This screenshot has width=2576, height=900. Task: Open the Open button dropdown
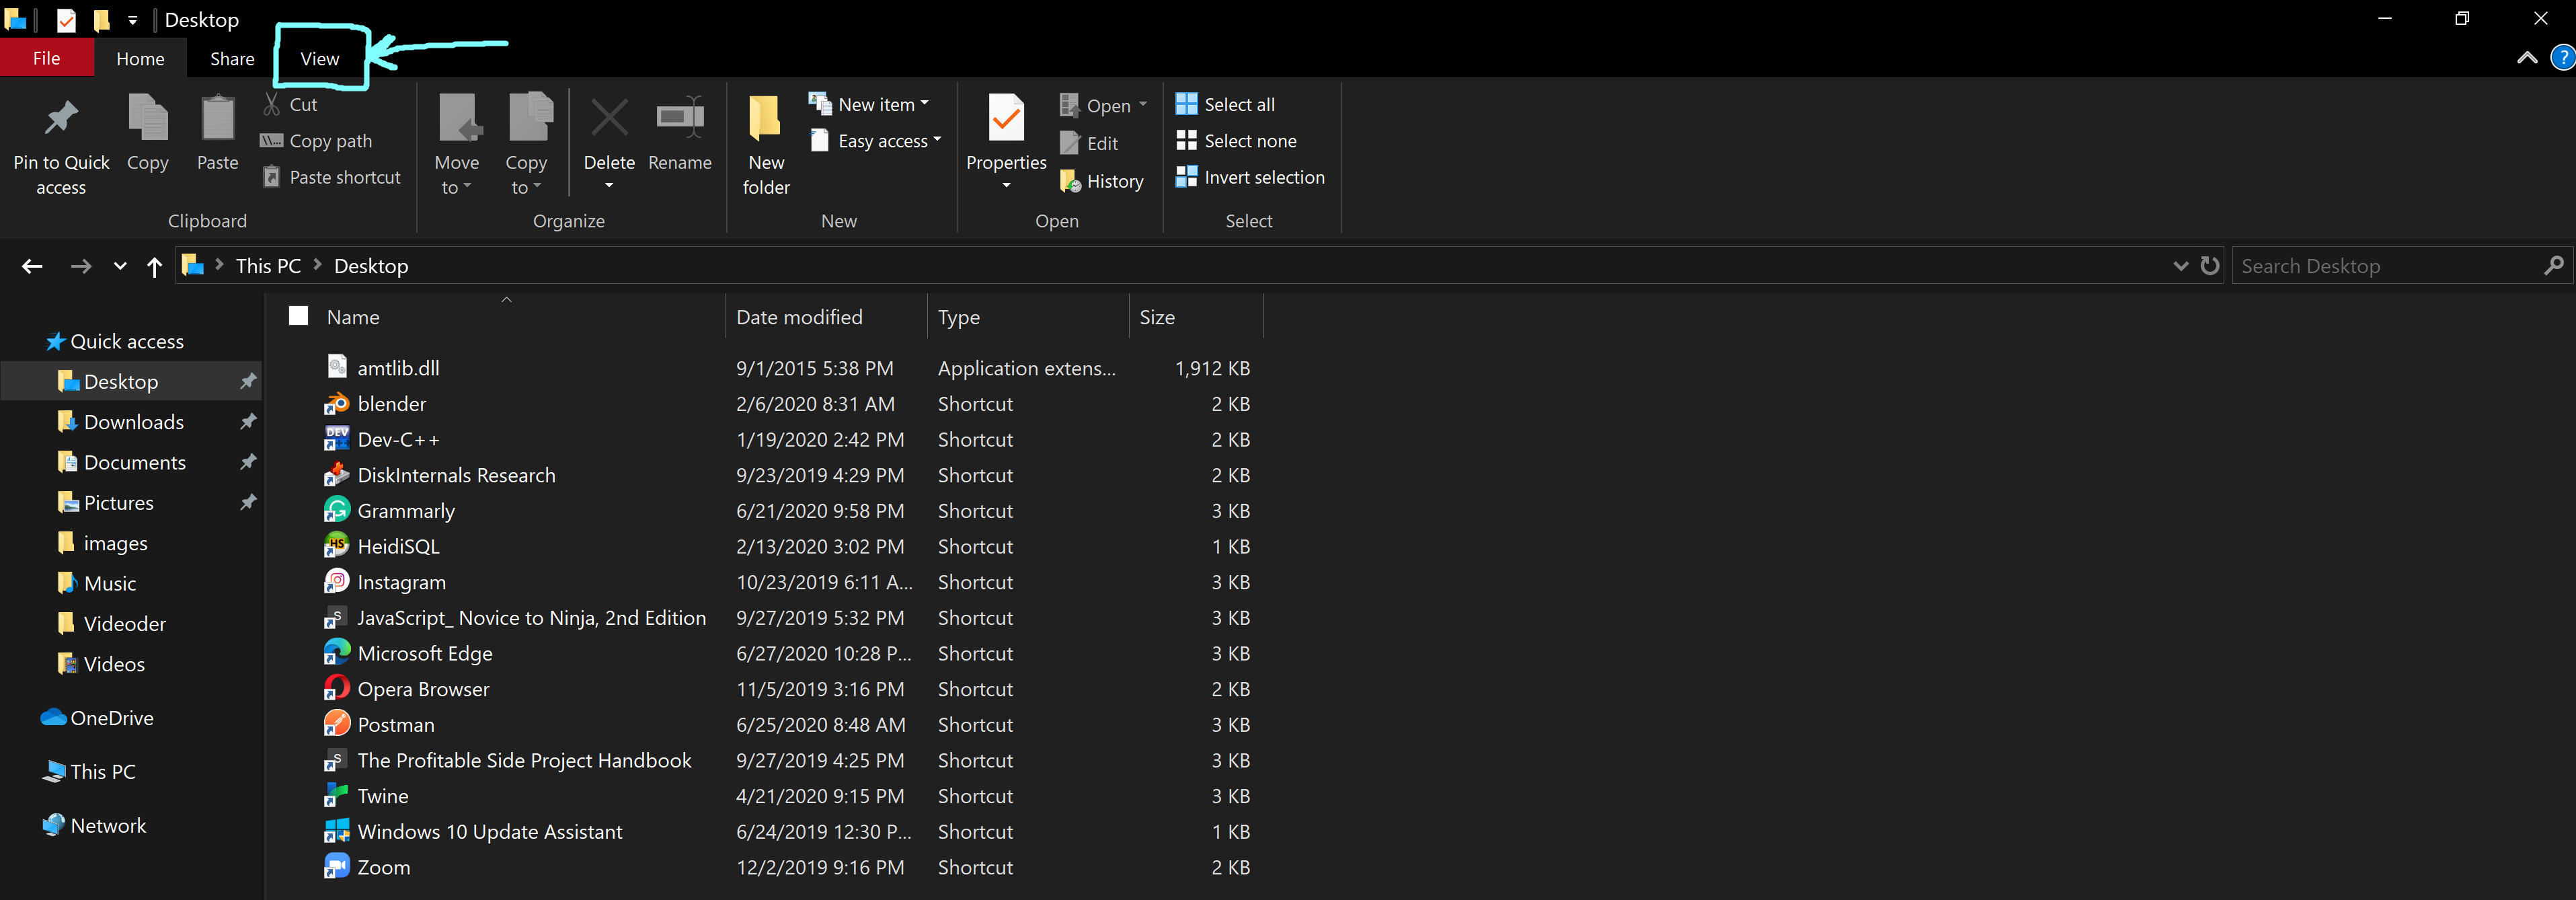(1143, 105)
